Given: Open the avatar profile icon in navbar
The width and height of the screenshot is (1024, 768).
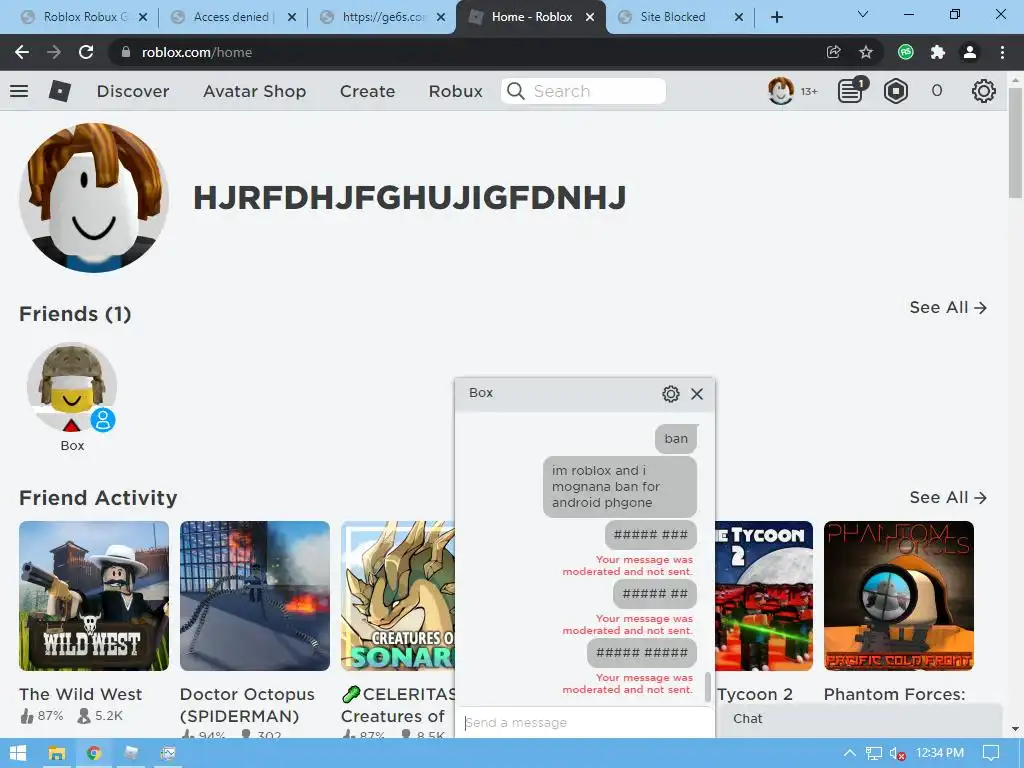Looking at the screenshot, I should click(780, 91).
